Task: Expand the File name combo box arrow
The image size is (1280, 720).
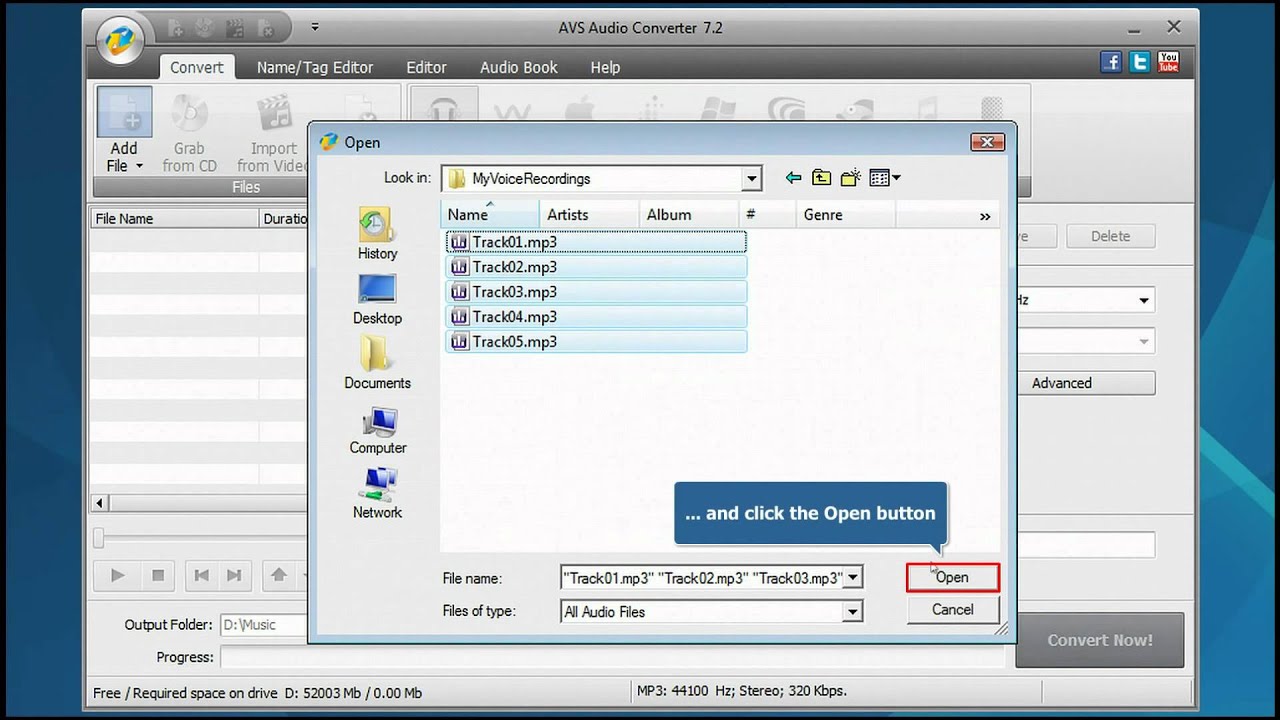Action: coord(853,577)
